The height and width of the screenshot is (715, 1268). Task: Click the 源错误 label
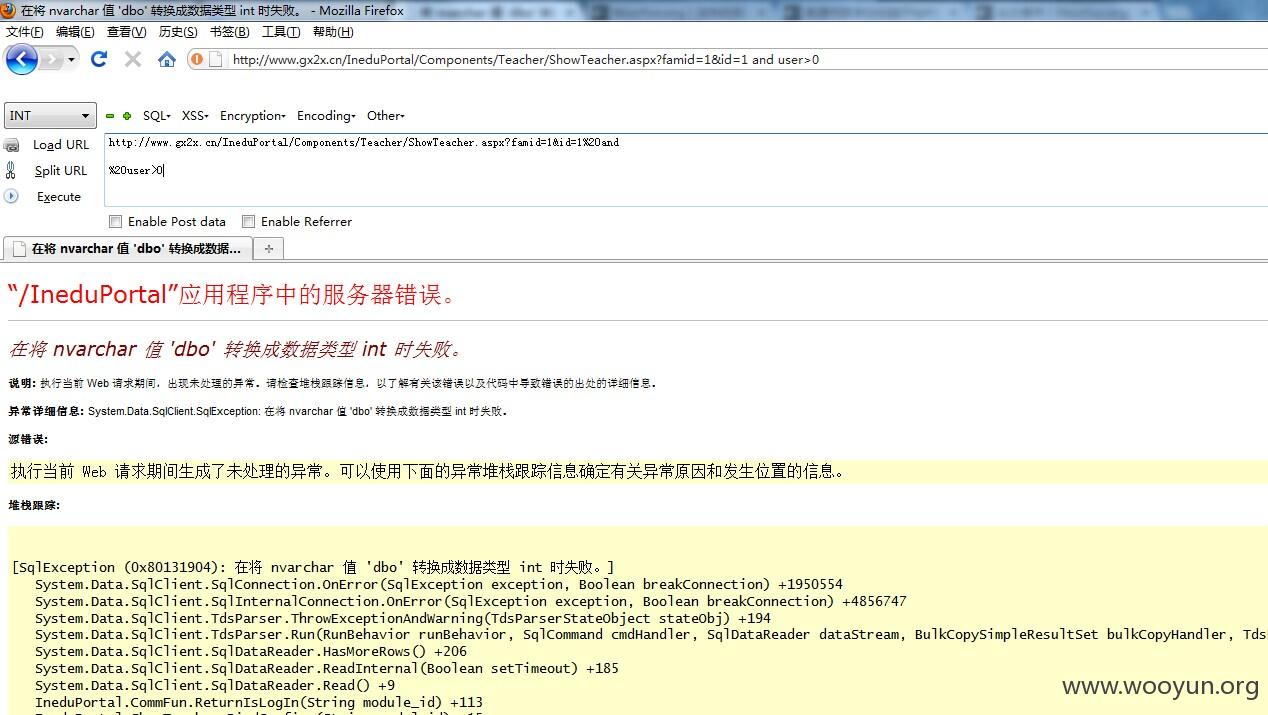pos(28,439)
